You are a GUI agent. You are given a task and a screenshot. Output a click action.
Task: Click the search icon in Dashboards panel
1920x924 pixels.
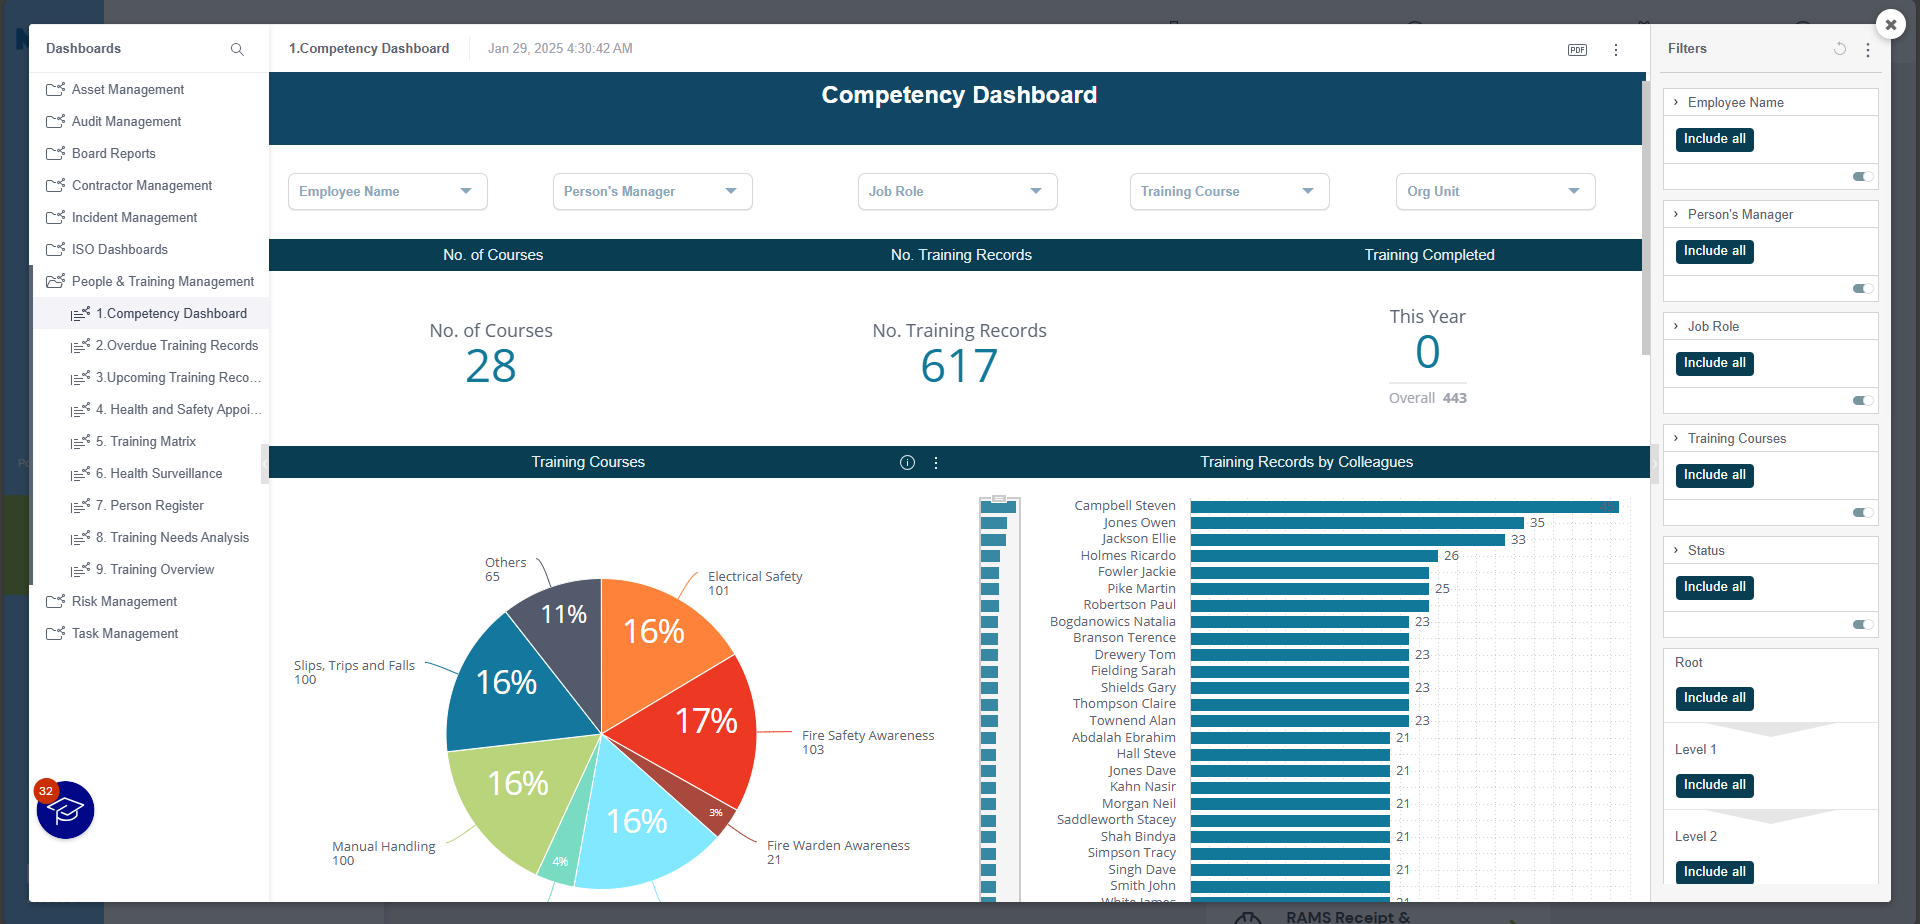(x=237, y=49)
